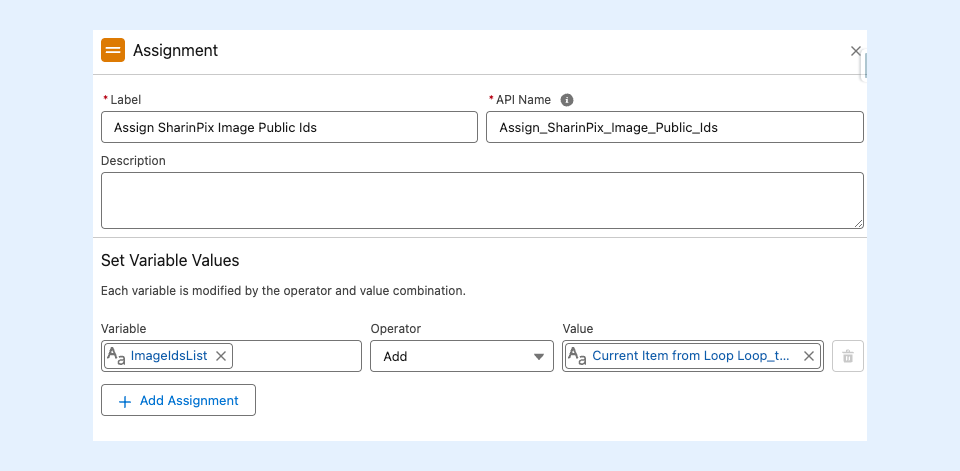The image size is (960, 471).
Task: Click the Description box resize handle
Action: pos(858,222)
